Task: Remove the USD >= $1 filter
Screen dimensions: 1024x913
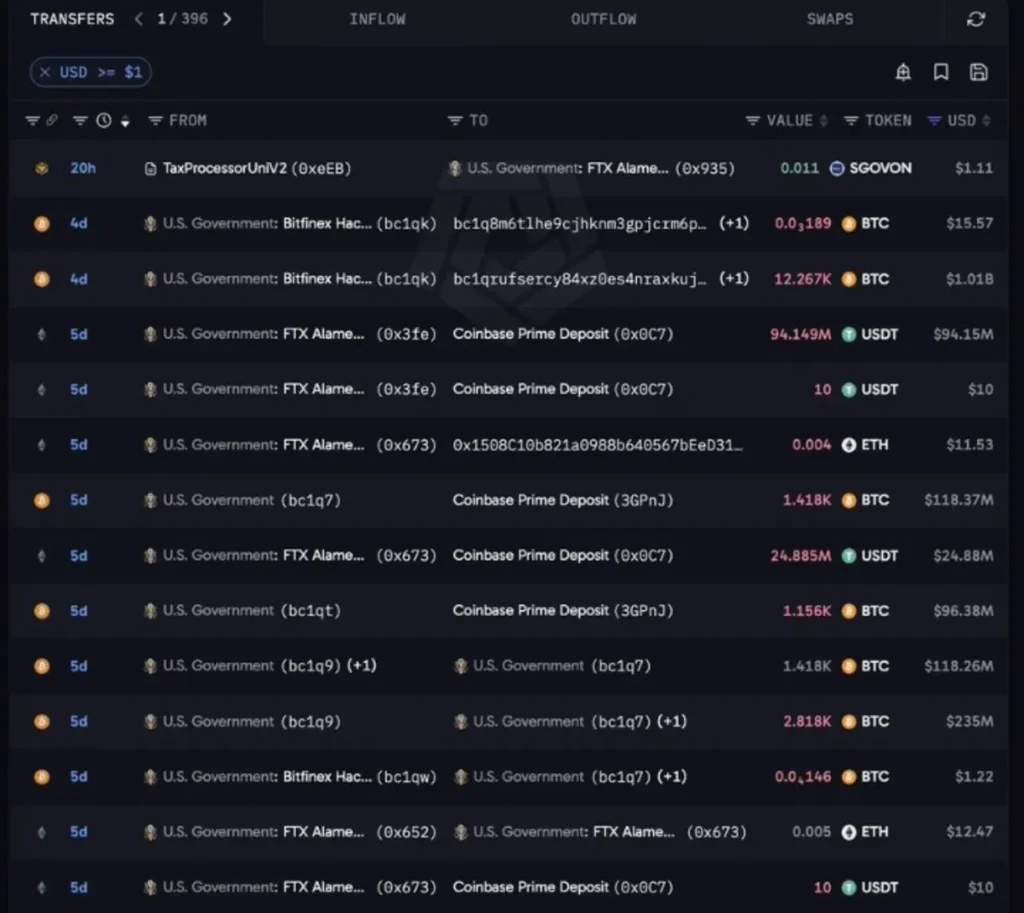Action: (x=44, y=72)
